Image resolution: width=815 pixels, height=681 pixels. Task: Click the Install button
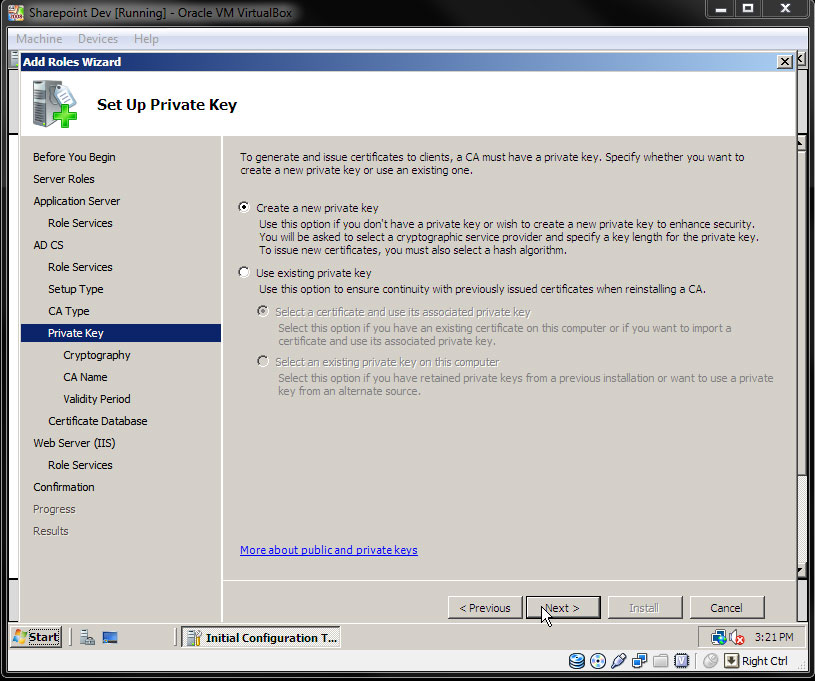[x=645, y=608]
